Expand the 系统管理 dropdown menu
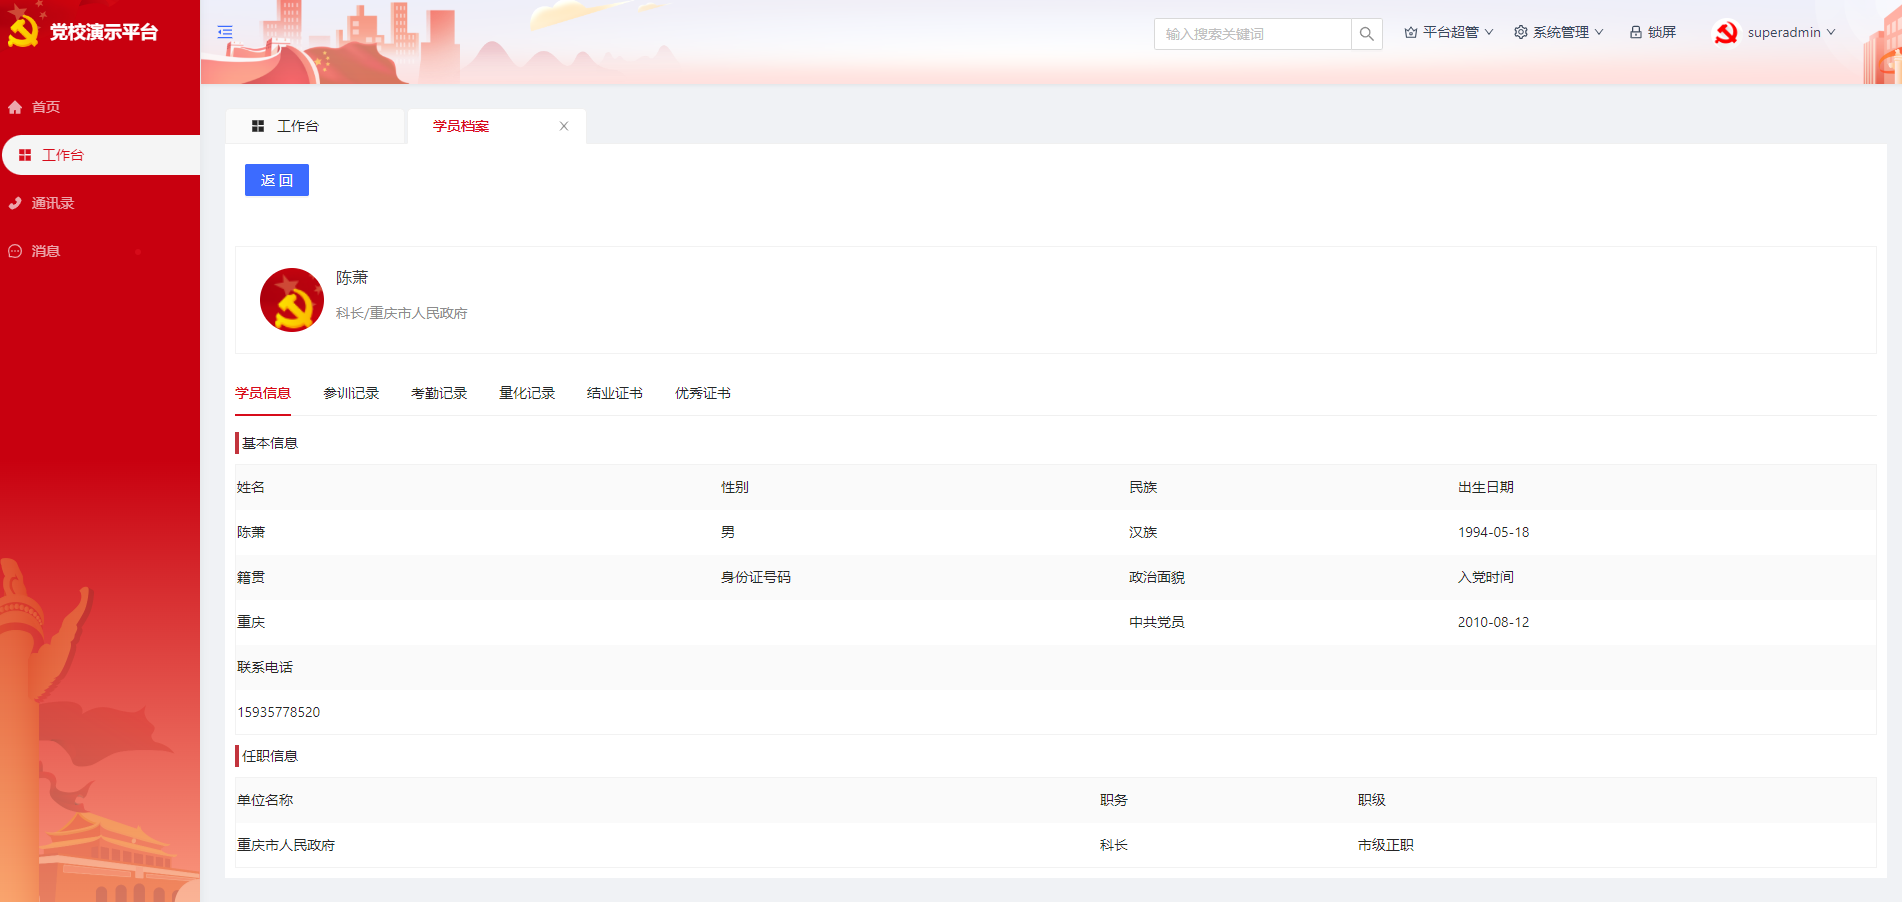This screenshot has width=1902, height=902. point(1559,32)
